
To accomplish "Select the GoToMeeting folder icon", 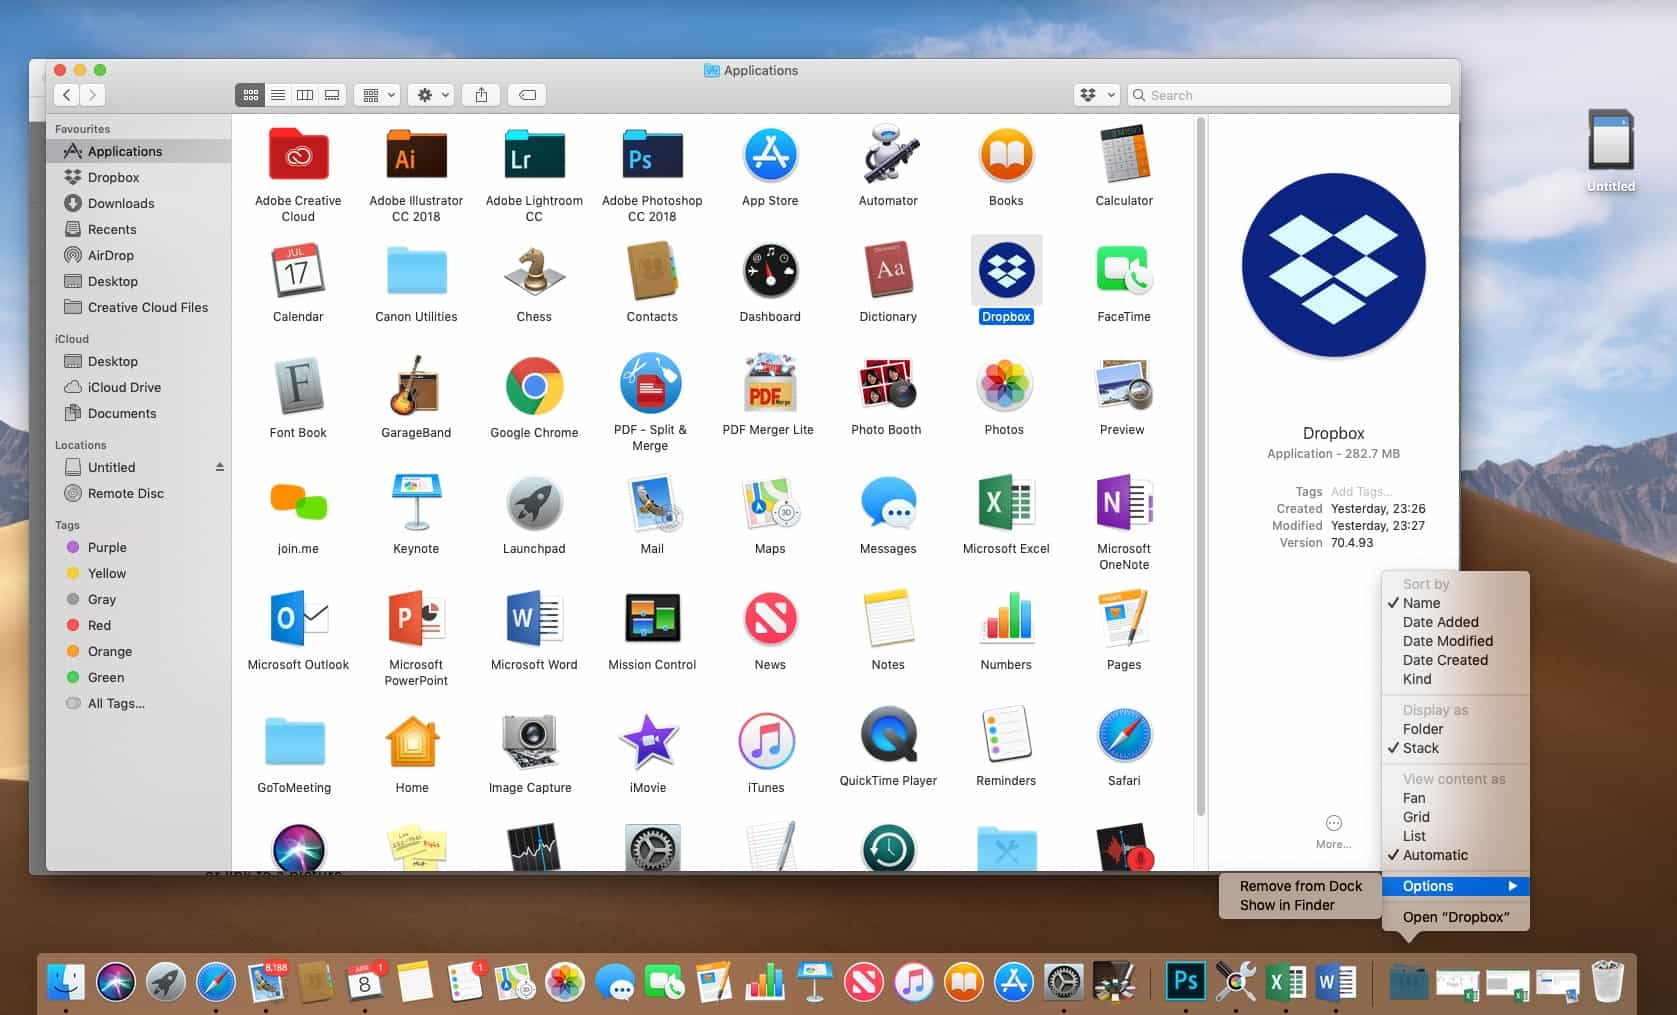I will click(x=294, y=741).
